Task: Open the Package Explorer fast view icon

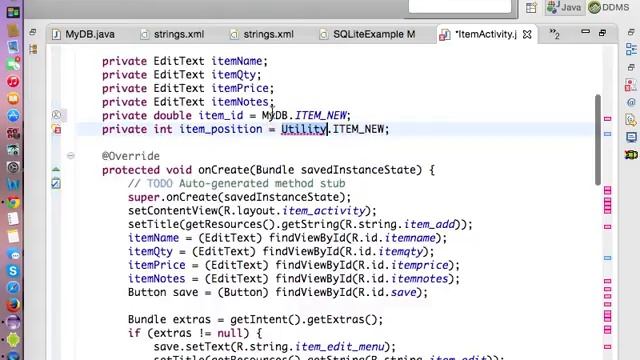Action: (x=33, y=49)
